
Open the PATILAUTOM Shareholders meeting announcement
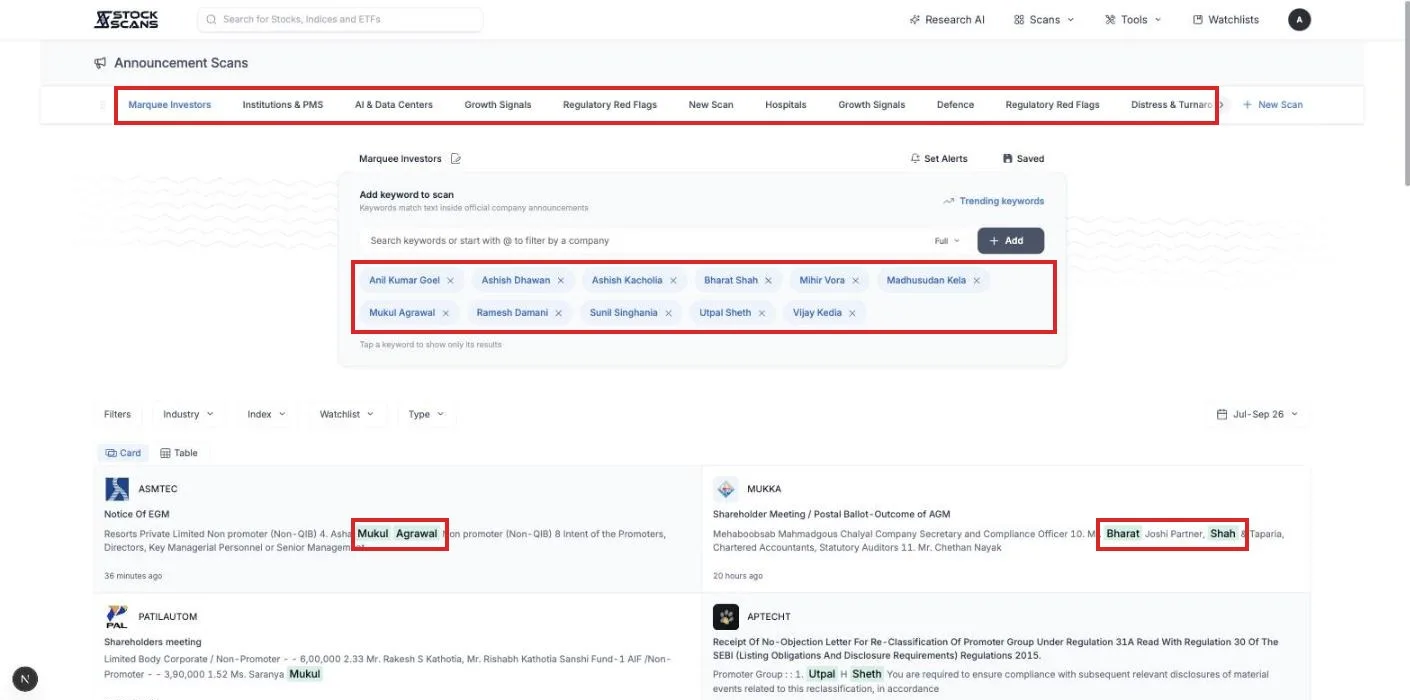[x=153, y=642]
